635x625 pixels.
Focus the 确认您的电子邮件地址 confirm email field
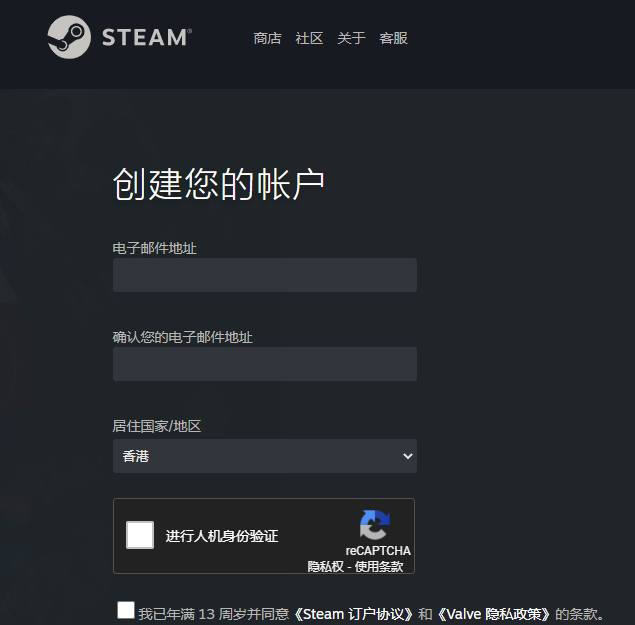coord(265,364)
